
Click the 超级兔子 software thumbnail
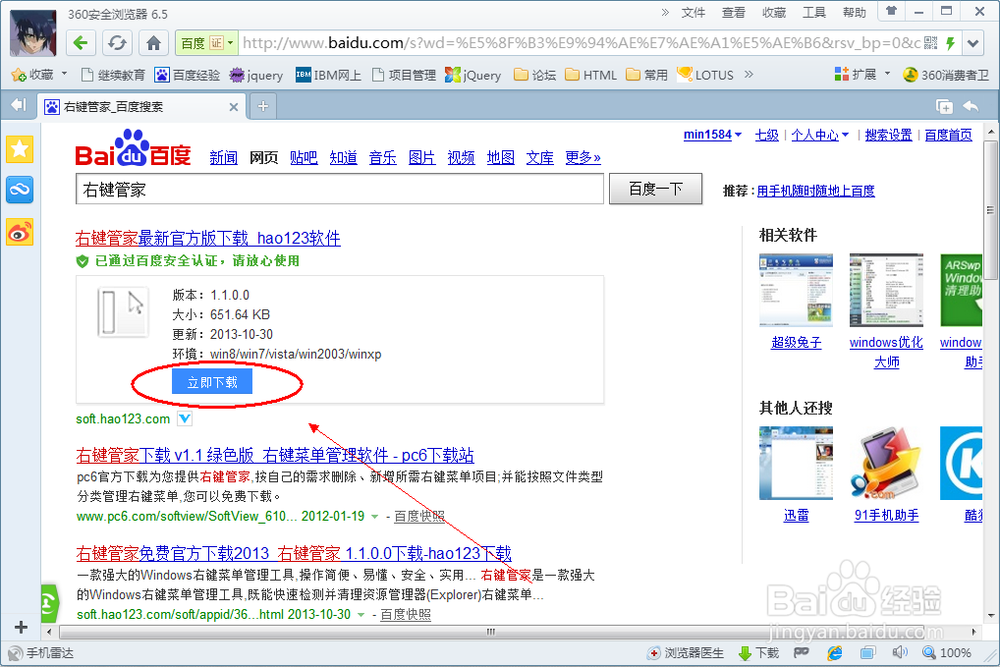[796, 290]
